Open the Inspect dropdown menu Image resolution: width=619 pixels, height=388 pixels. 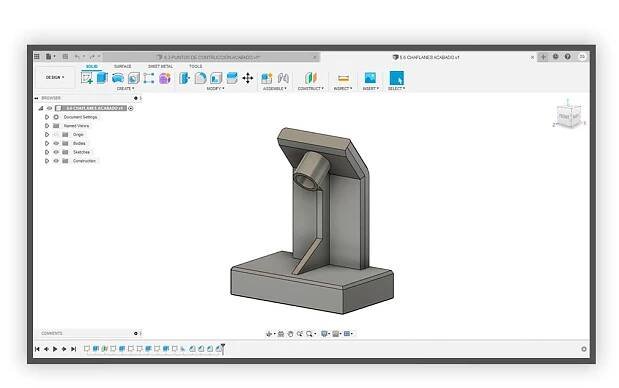coord(343,88)
